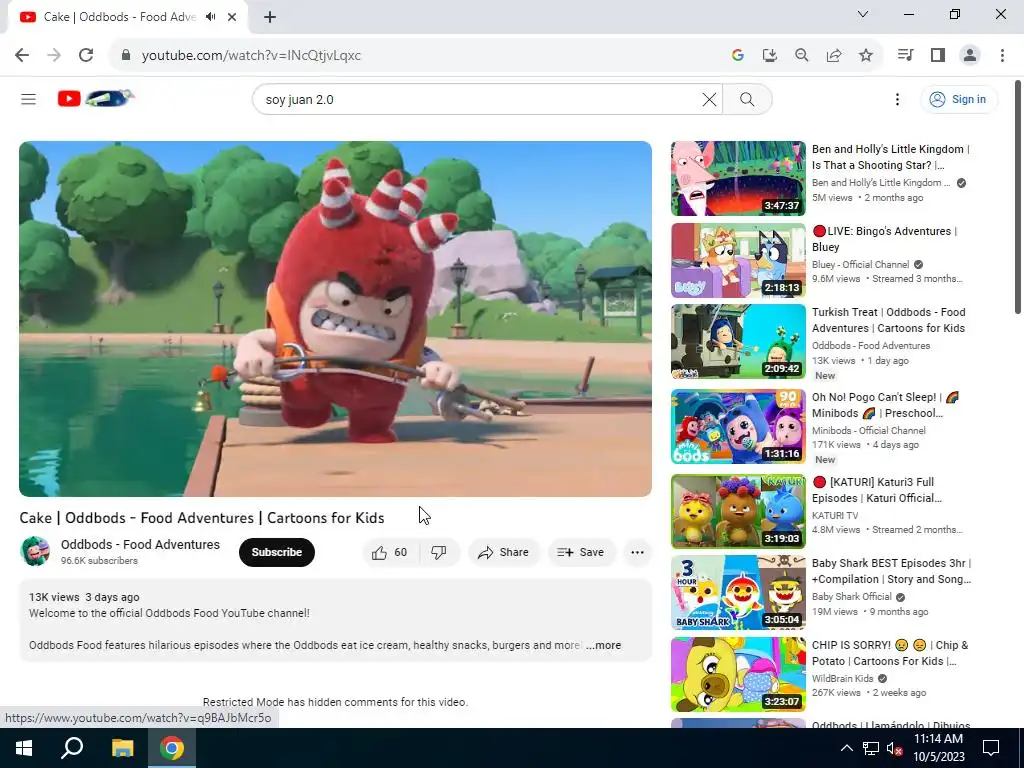The width and height of the screenshot is (1024, 768).
Task: Click the video title text Cake | Oddbods
Action: (x=202, y=518)
